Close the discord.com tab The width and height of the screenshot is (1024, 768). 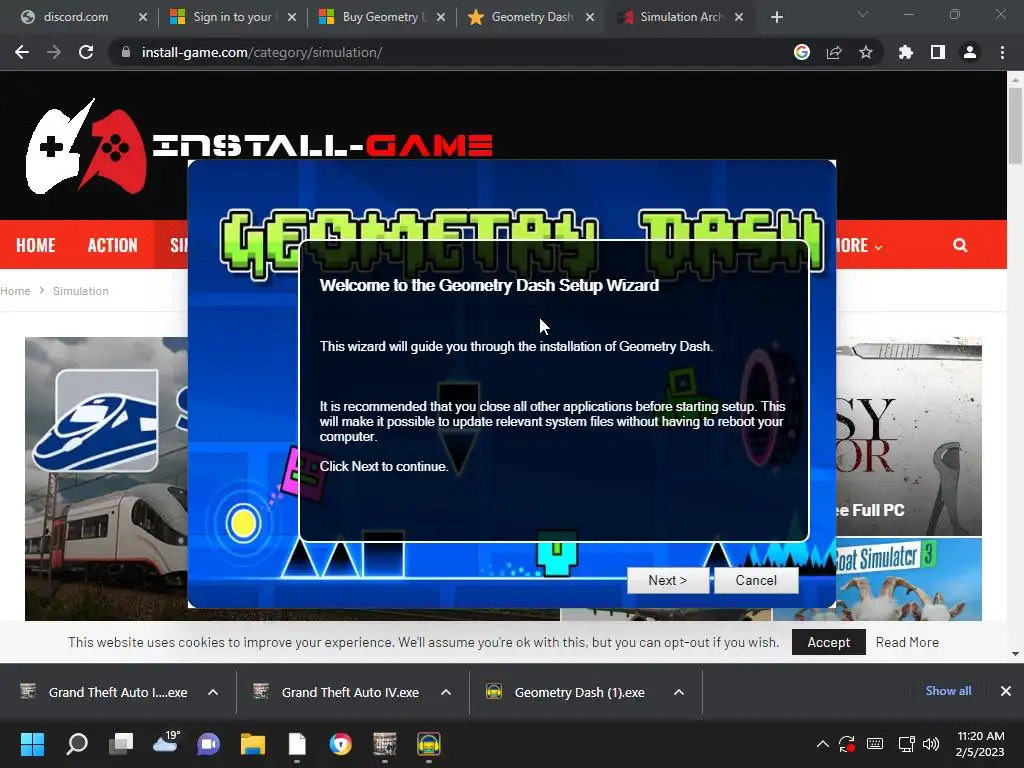pos(143,17)
